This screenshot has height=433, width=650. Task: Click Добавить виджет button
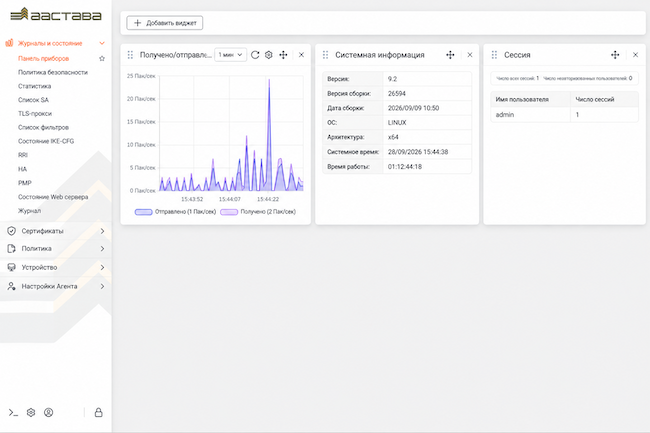tap(165, 23)
